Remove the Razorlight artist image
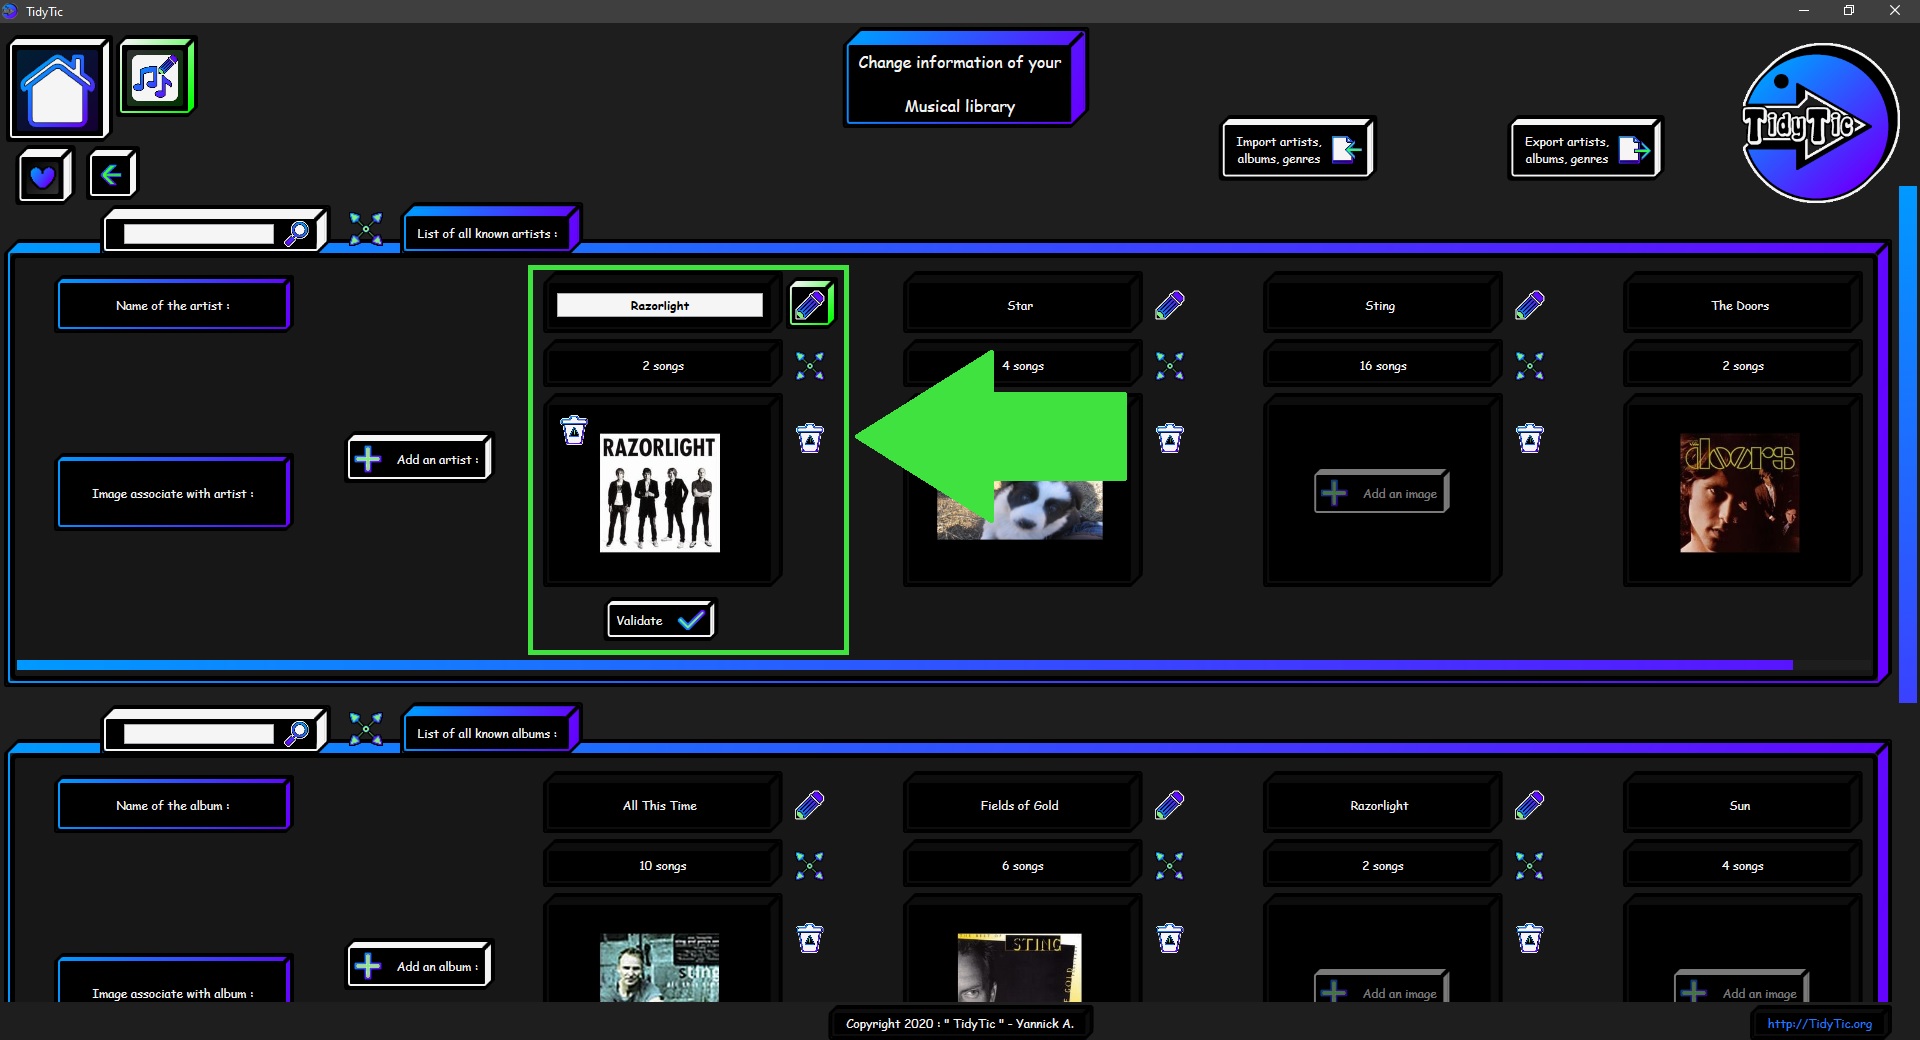The image size is (1920, 1040). tap(574, 430)
